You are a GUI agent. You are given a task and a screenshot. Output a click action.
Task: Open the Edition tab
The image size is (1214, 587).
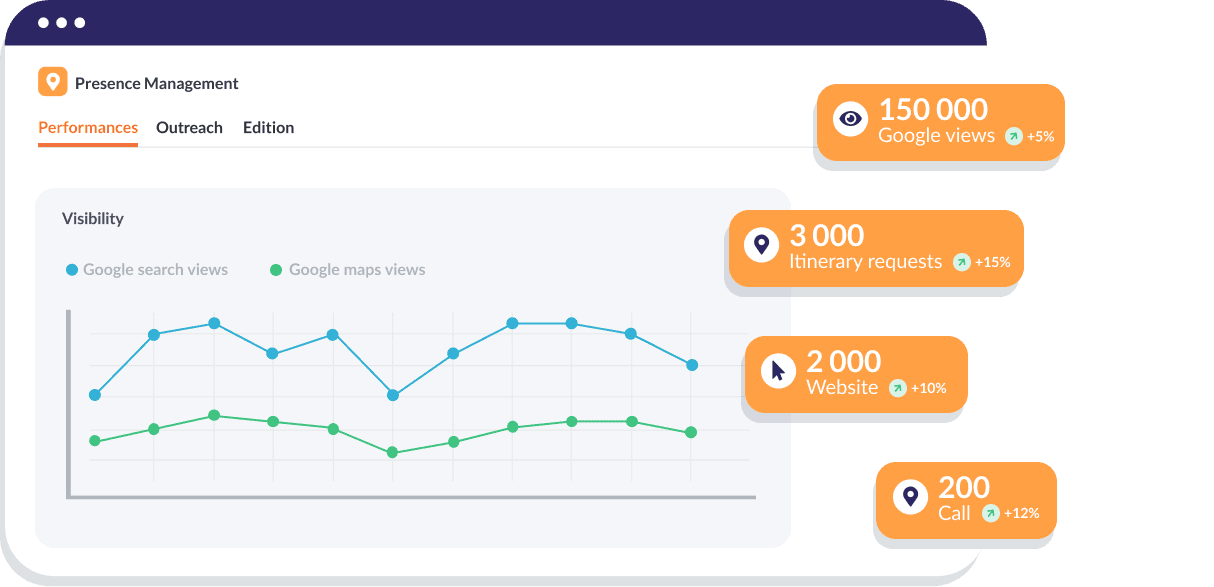(268, 127)
